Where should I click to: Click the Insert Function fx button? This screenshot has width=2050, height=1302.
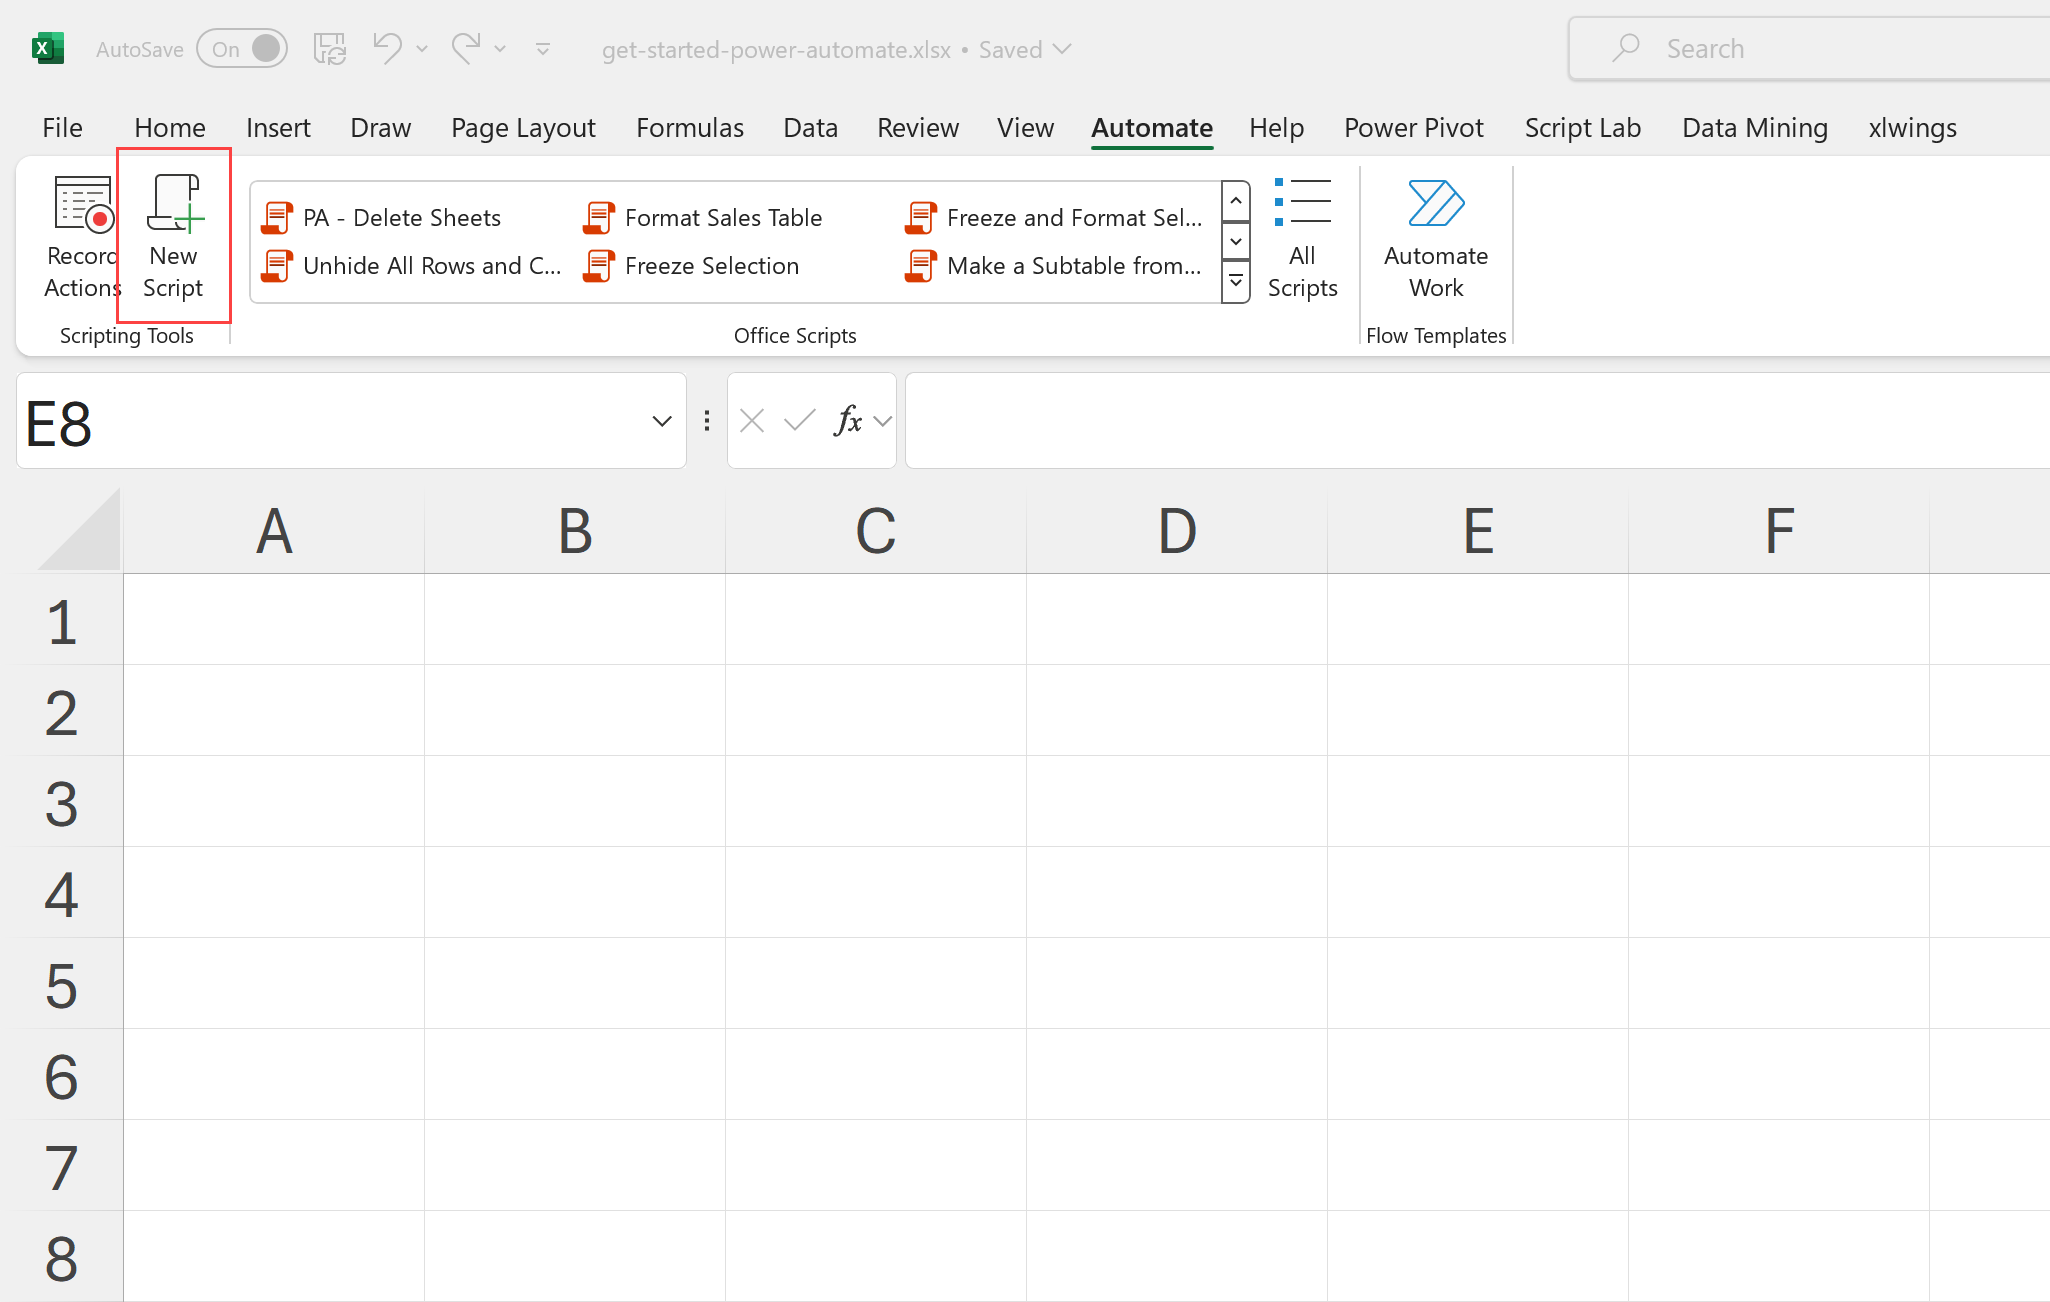coord(848,421)
